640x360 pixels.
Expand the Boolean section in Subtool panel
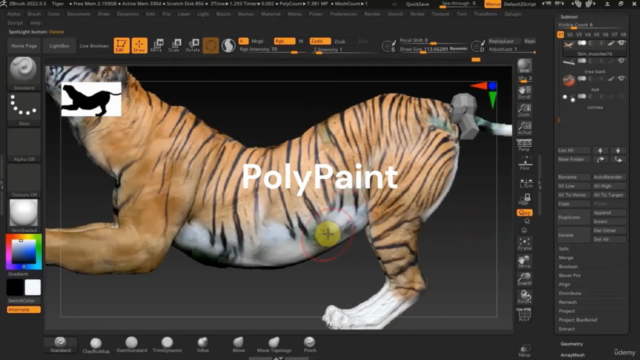(x=568, y=267)
